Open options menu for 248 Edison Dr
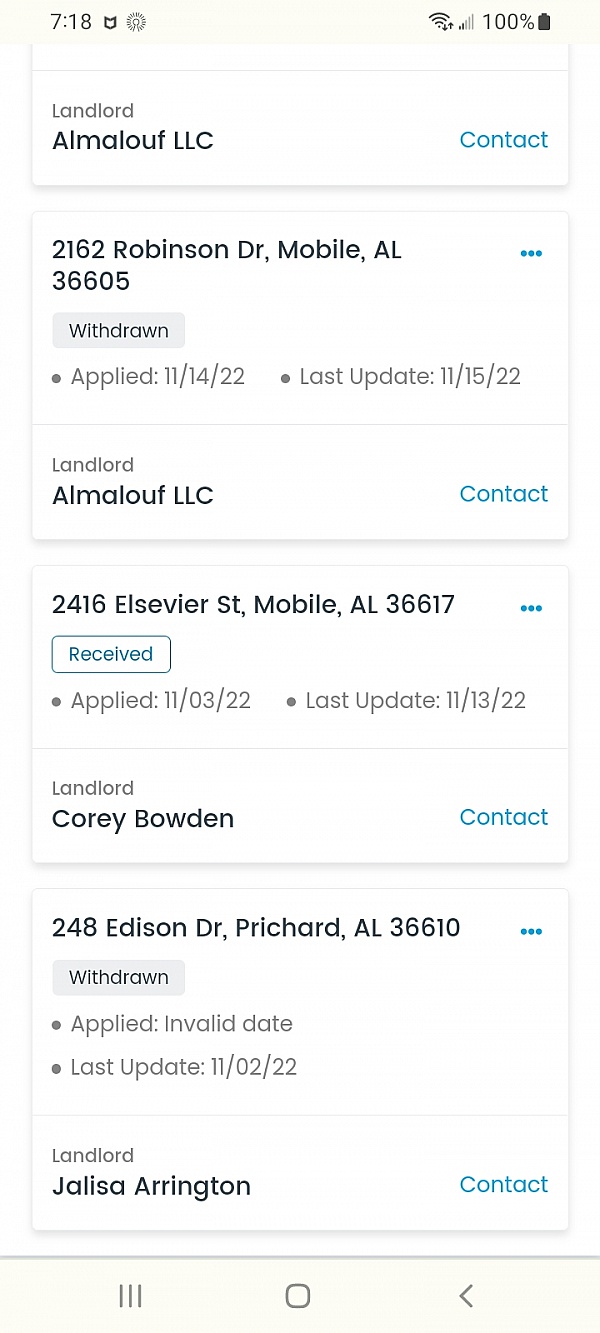The width and height of the screenshot is (600, 1333). (x=531, y=932)
